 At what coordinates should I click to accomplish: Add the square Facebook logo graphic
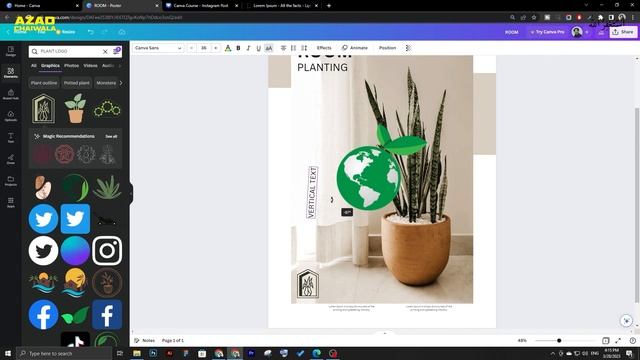click(x=107, y=315)
